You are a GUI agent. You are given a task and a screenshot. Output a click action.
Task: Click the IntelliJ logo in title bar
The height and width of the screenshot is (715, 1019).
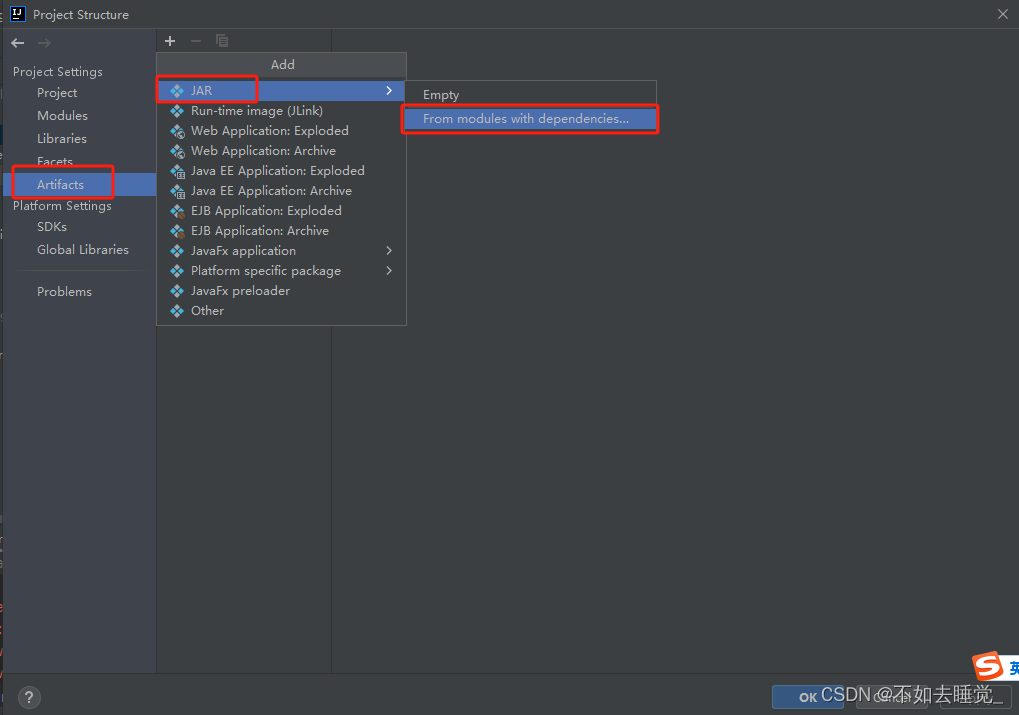(x=18, y=14)
